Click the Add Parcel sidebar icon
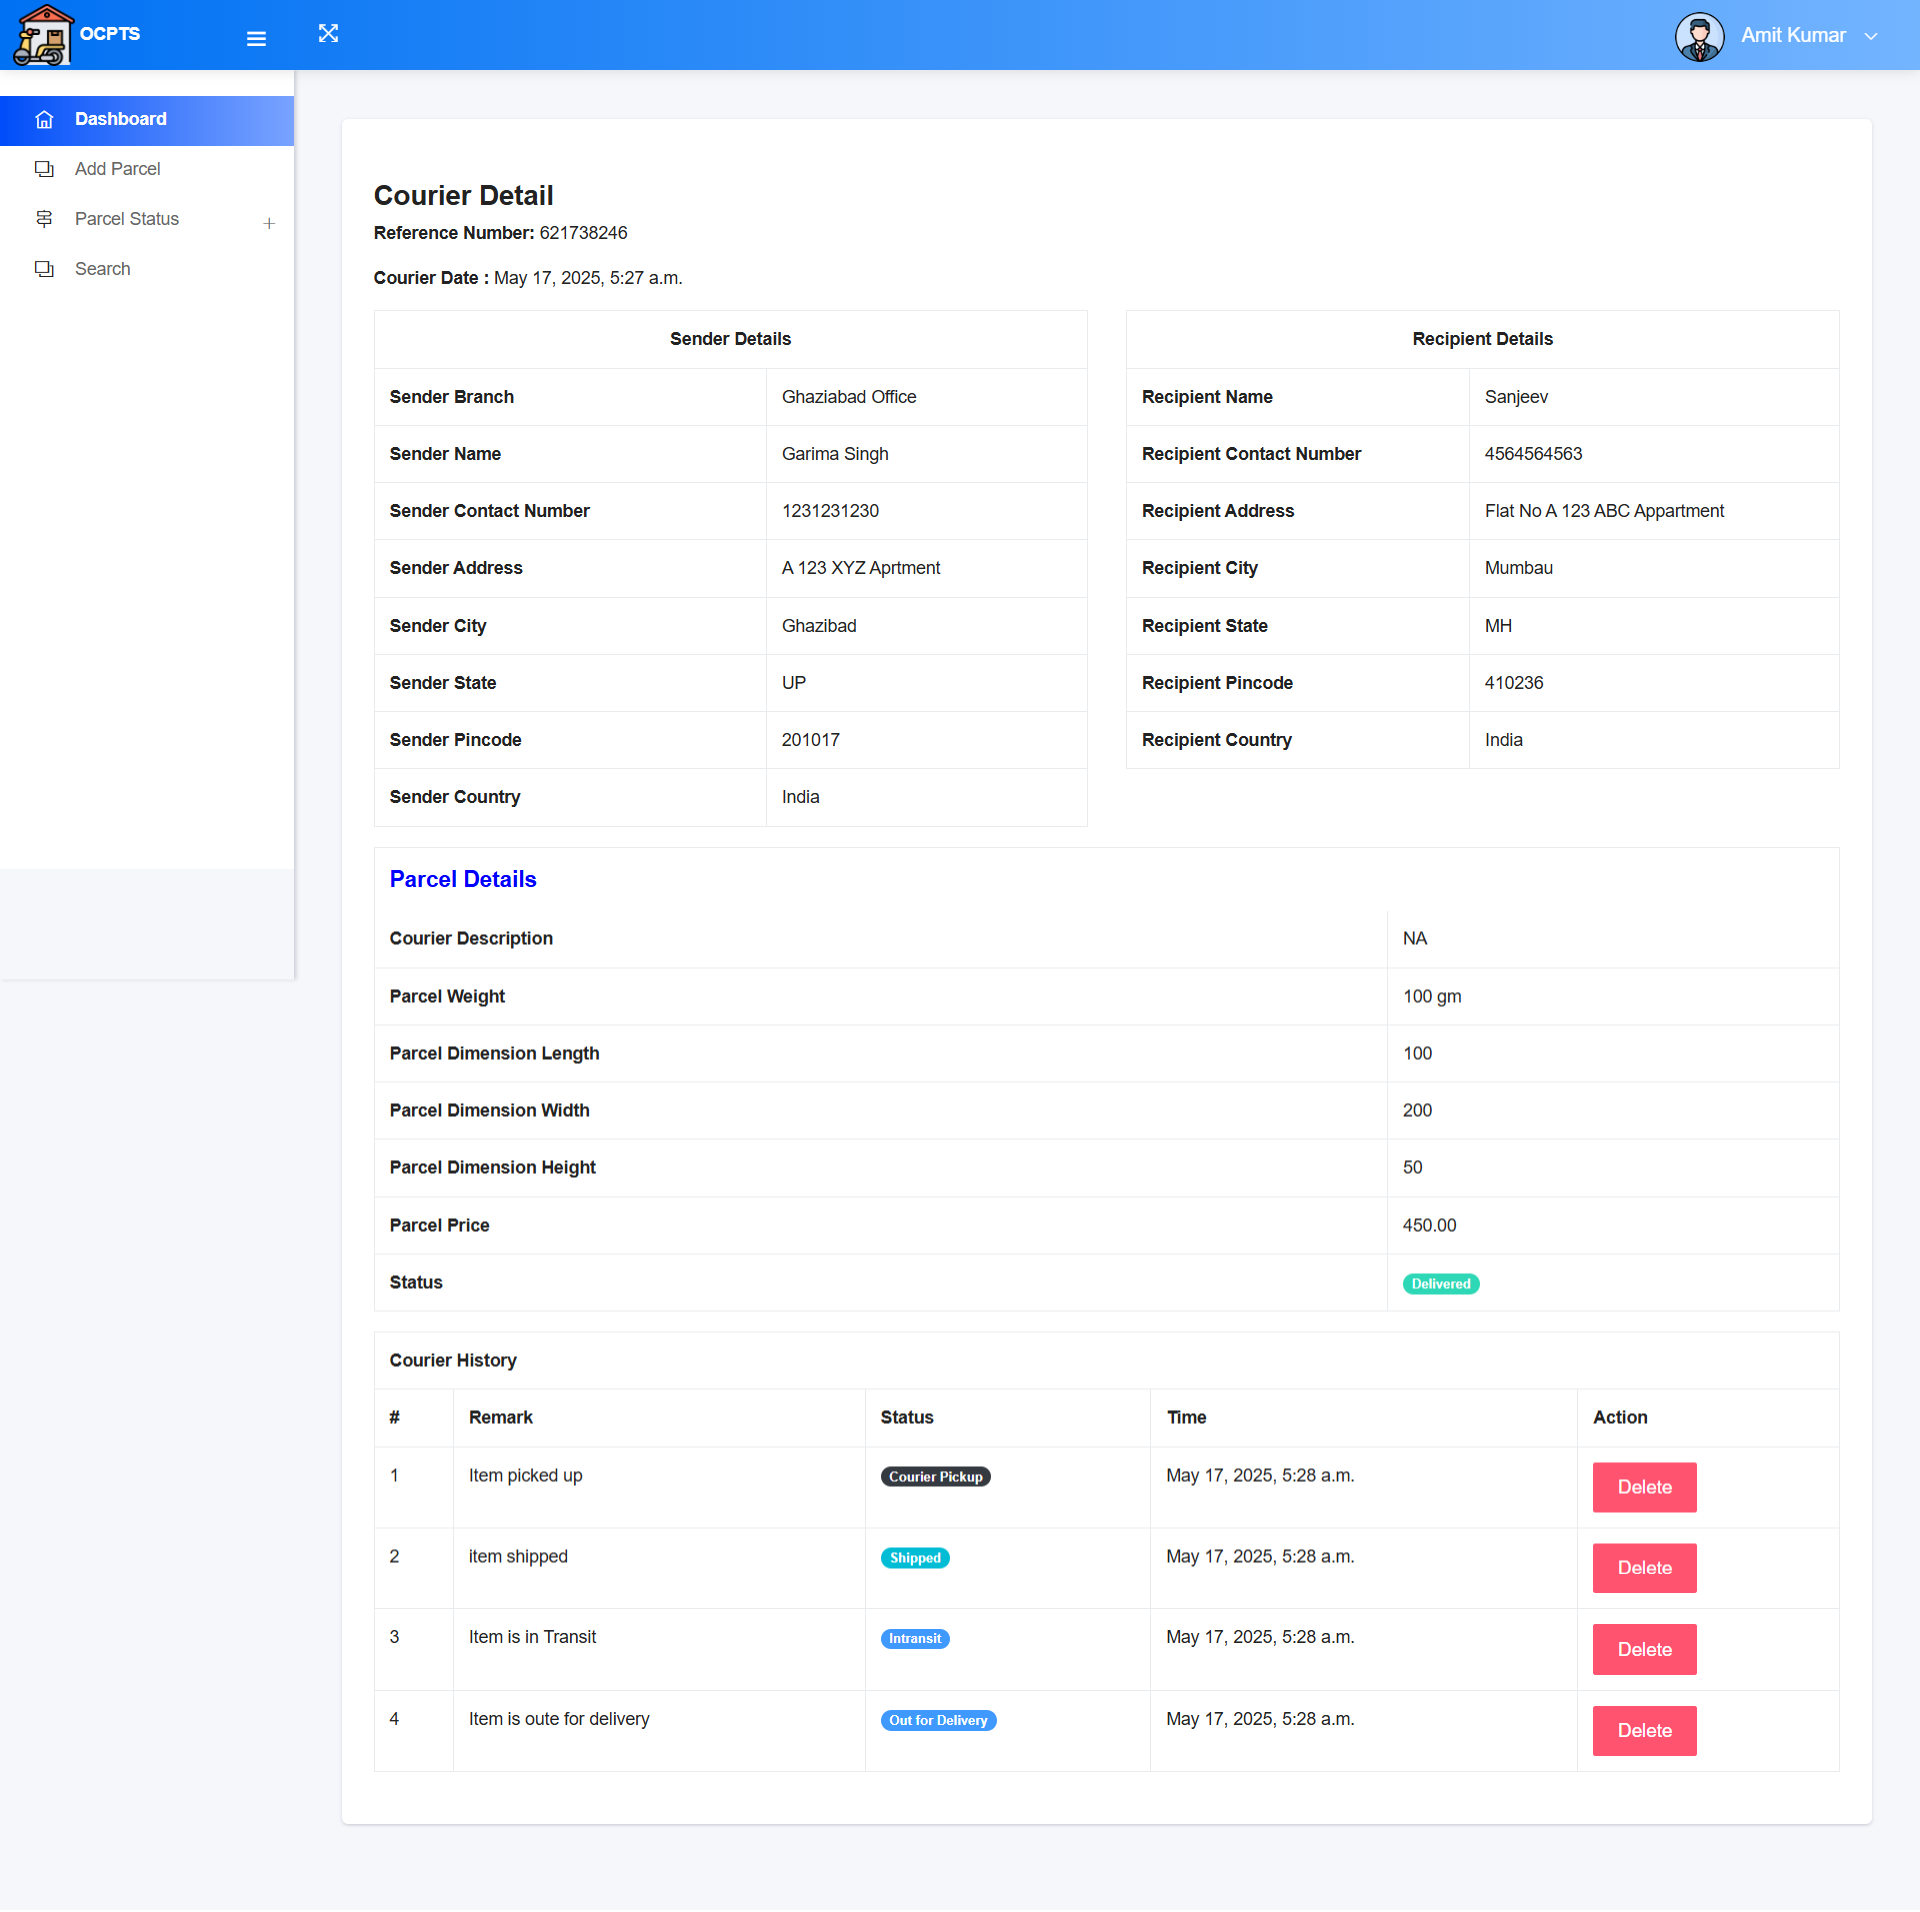This screenshot has height=1912, width=1920. 44,169
